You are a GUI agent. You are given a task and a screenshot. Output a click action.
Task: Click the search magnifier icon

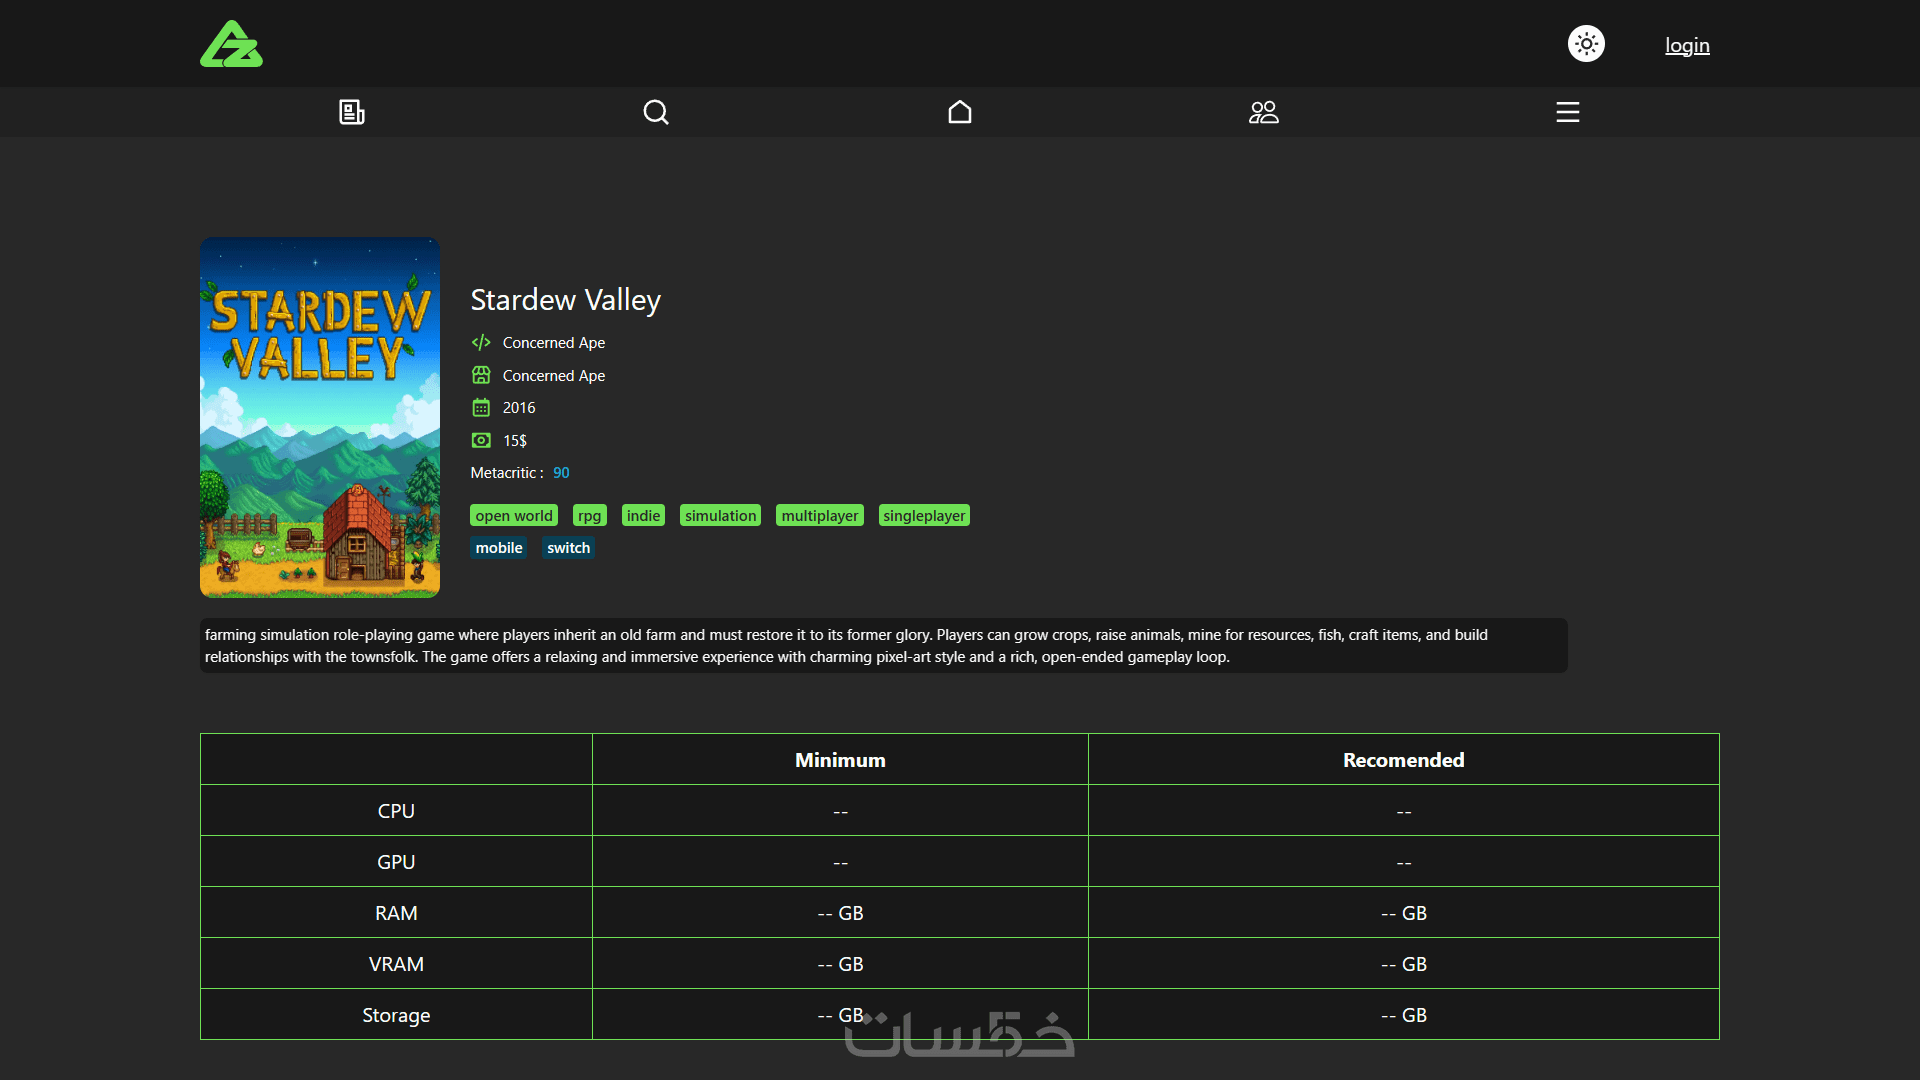tap(656, 112)
